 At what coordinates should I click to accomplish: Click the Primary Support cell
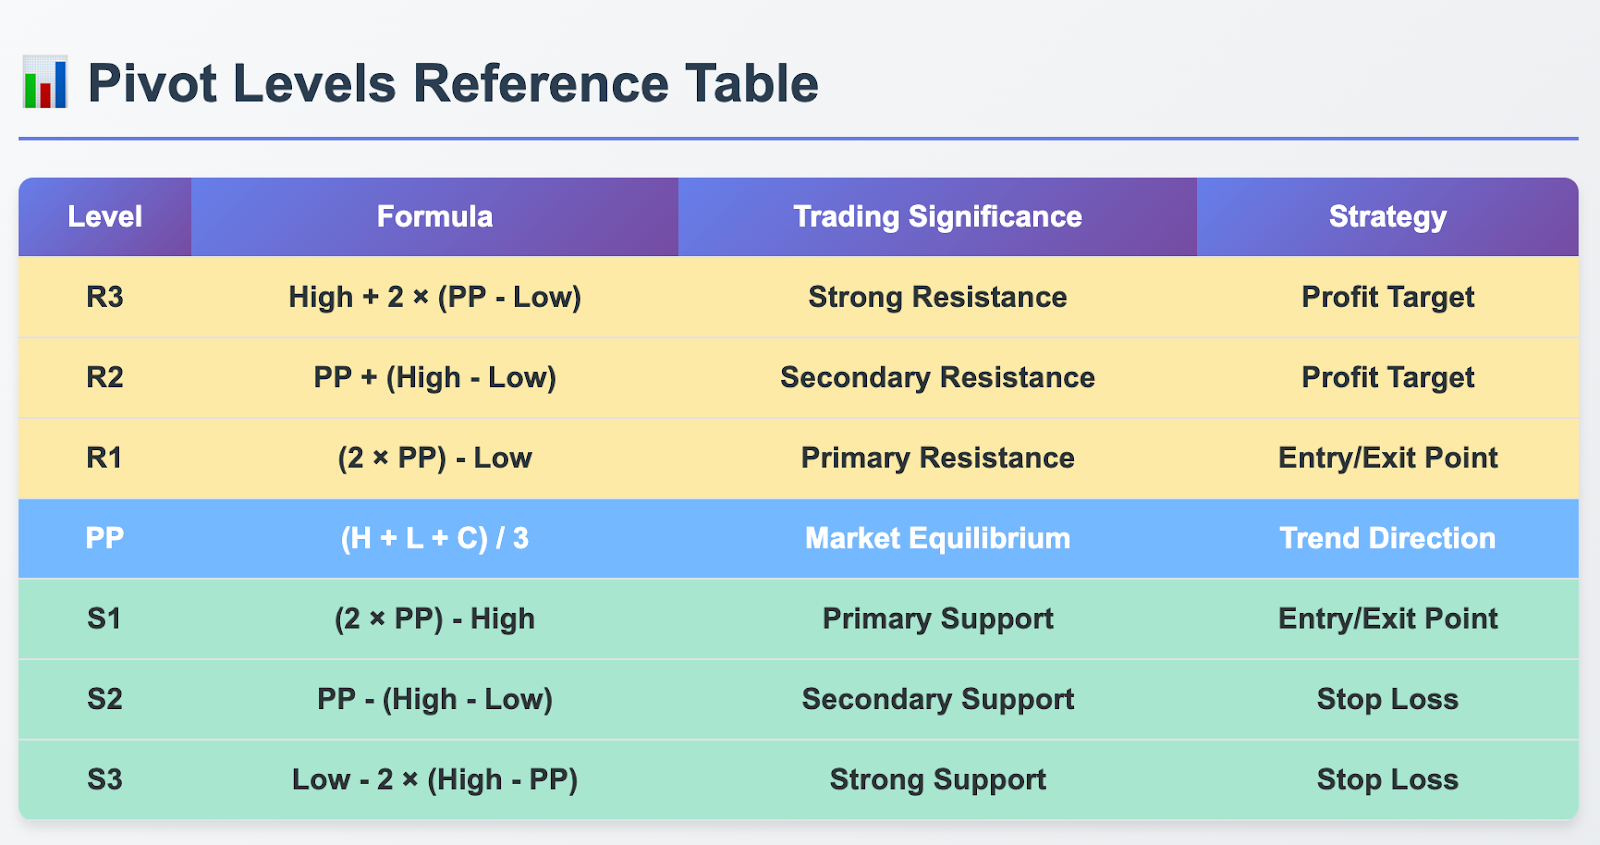(x=938, y=619)
